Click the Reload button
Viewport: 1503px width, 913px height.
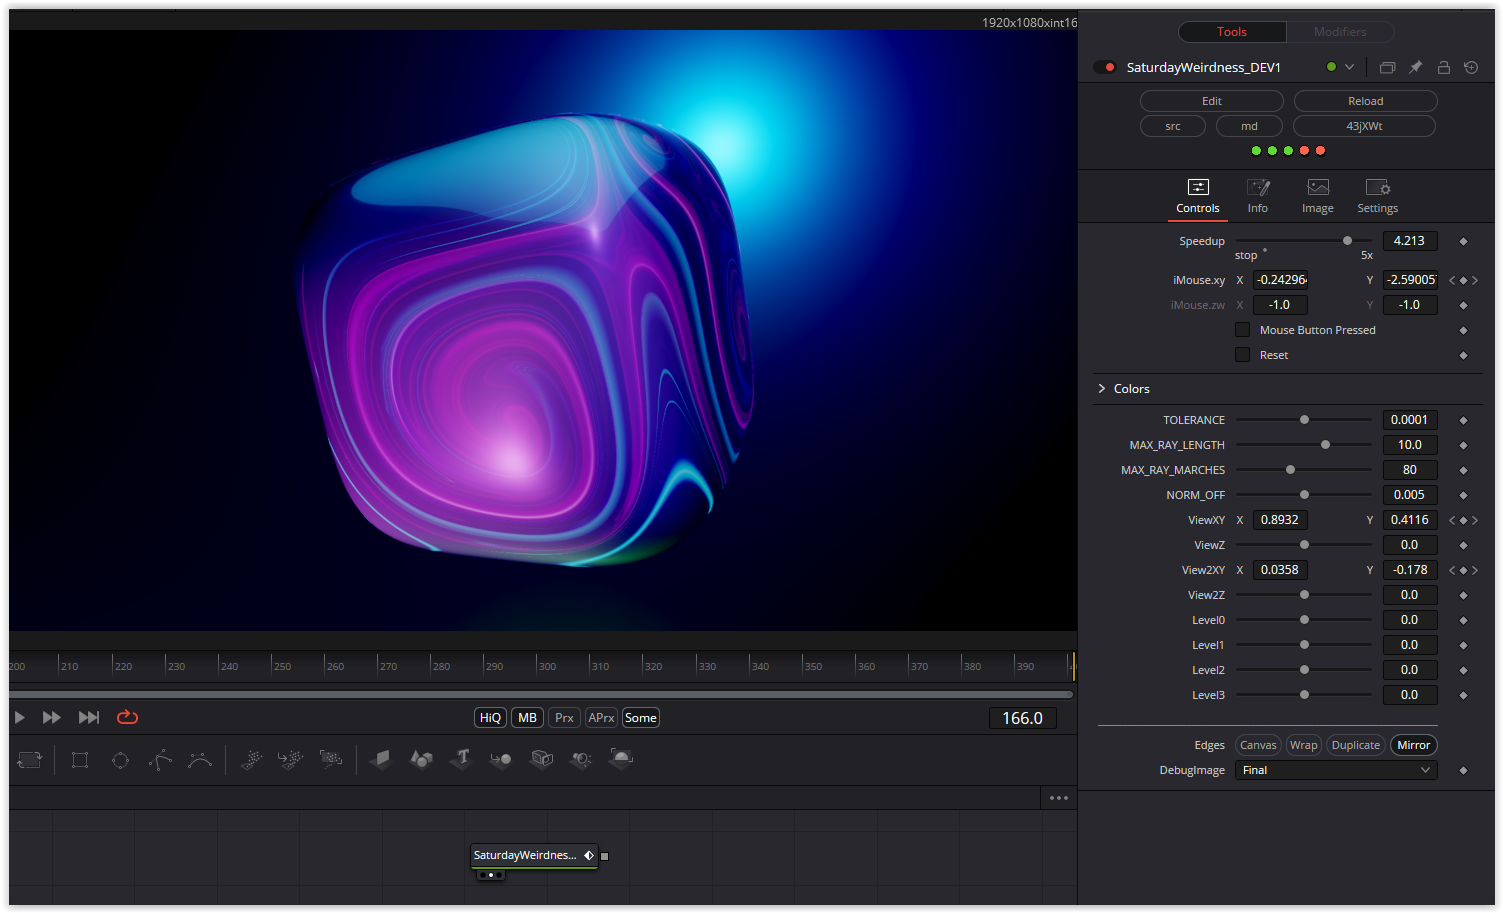[x=1366, y=101]
